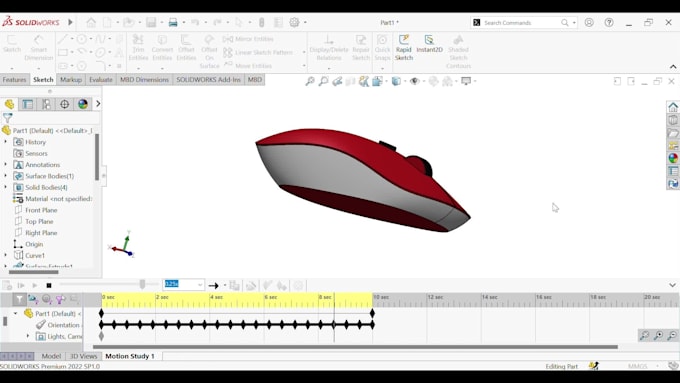Image resolution: width=680 pixels, height=383 pixels.
Task: Toggle Instant2D mode
Action: tap(429, 44)
